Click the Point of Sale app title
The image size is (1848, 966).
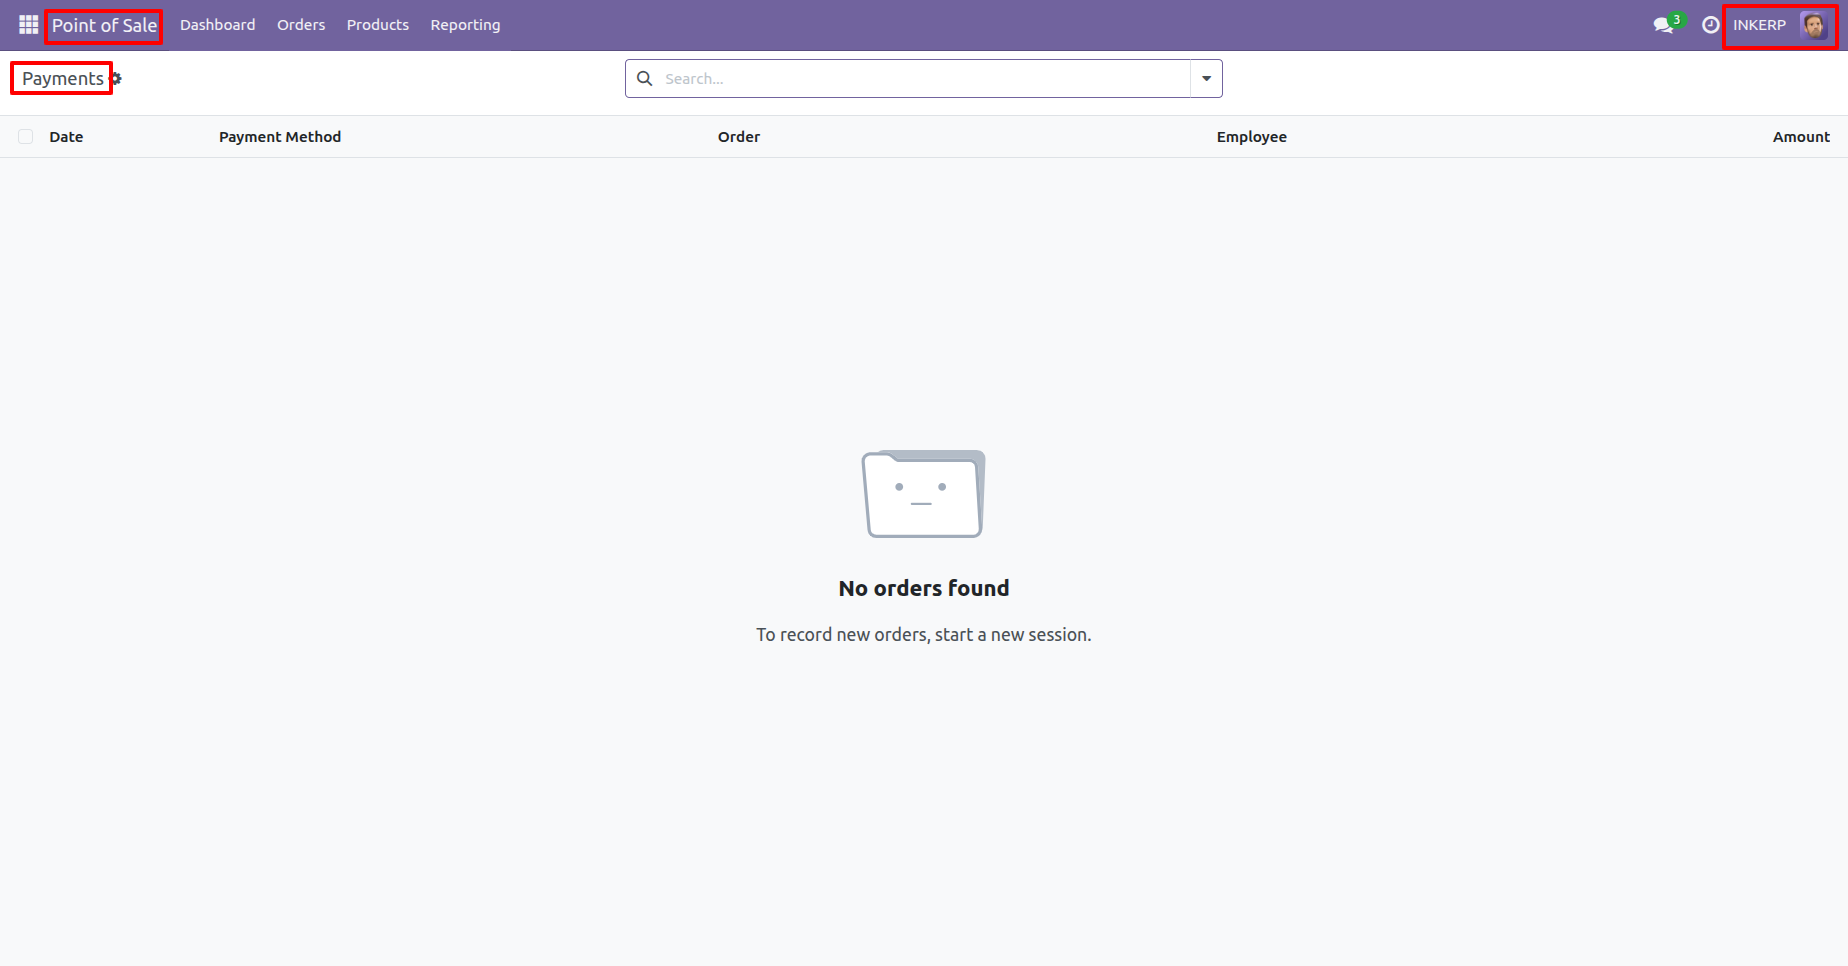tap(104, 25)
